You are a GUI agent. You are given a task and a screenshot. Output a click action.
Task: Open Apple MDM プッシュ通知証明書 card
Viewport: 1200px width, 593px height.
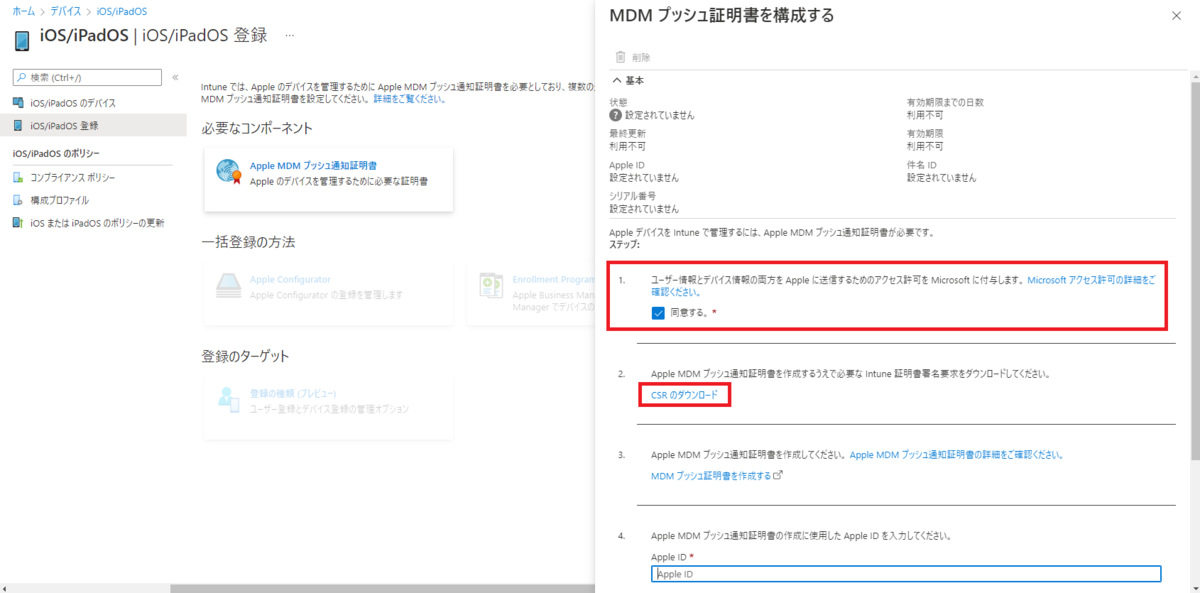pyautogui.click(x=328, y=180)
